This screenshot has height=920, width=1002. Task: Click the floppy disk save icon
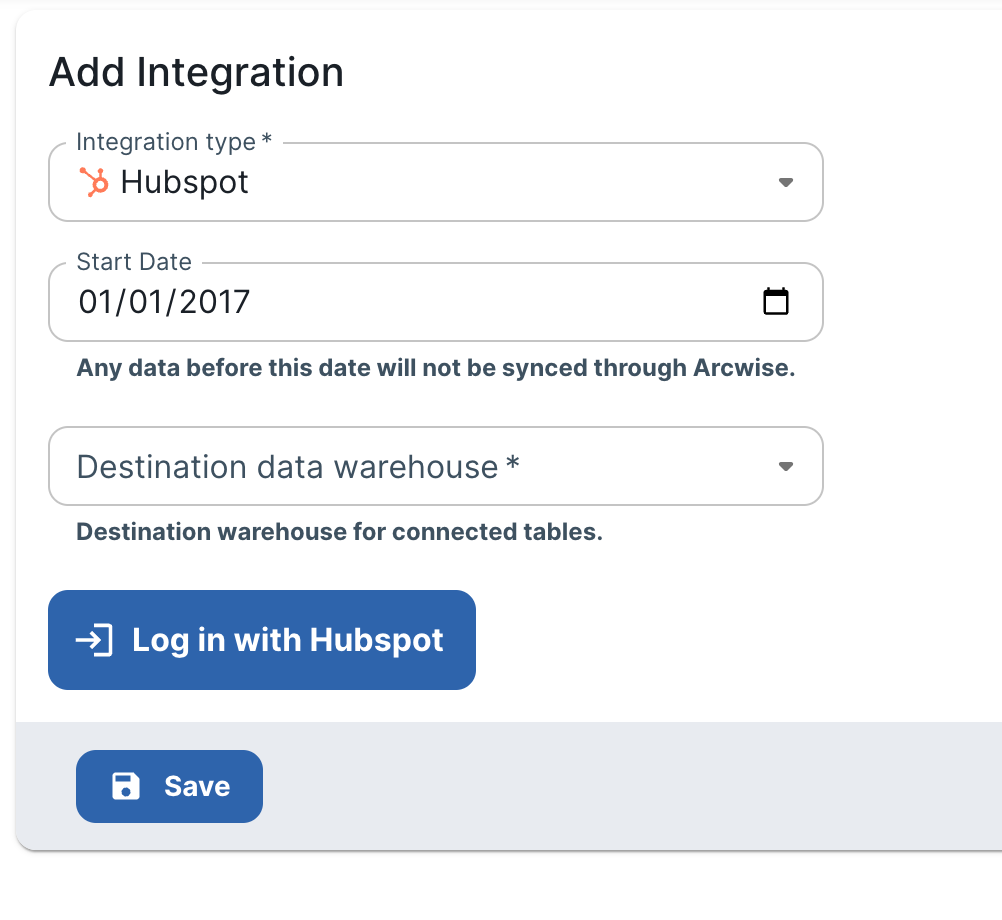click(x=126, y=786)
